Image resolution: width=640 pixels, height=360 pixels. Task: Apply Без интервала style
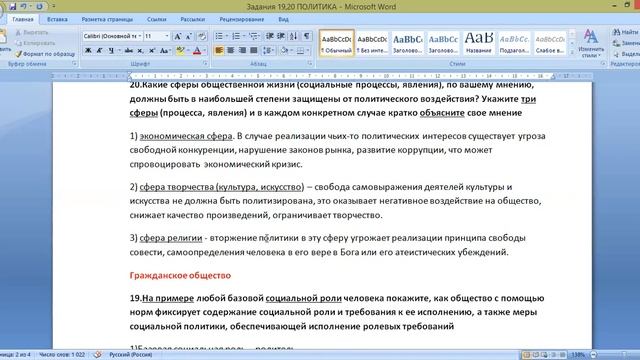pos(372,43)
